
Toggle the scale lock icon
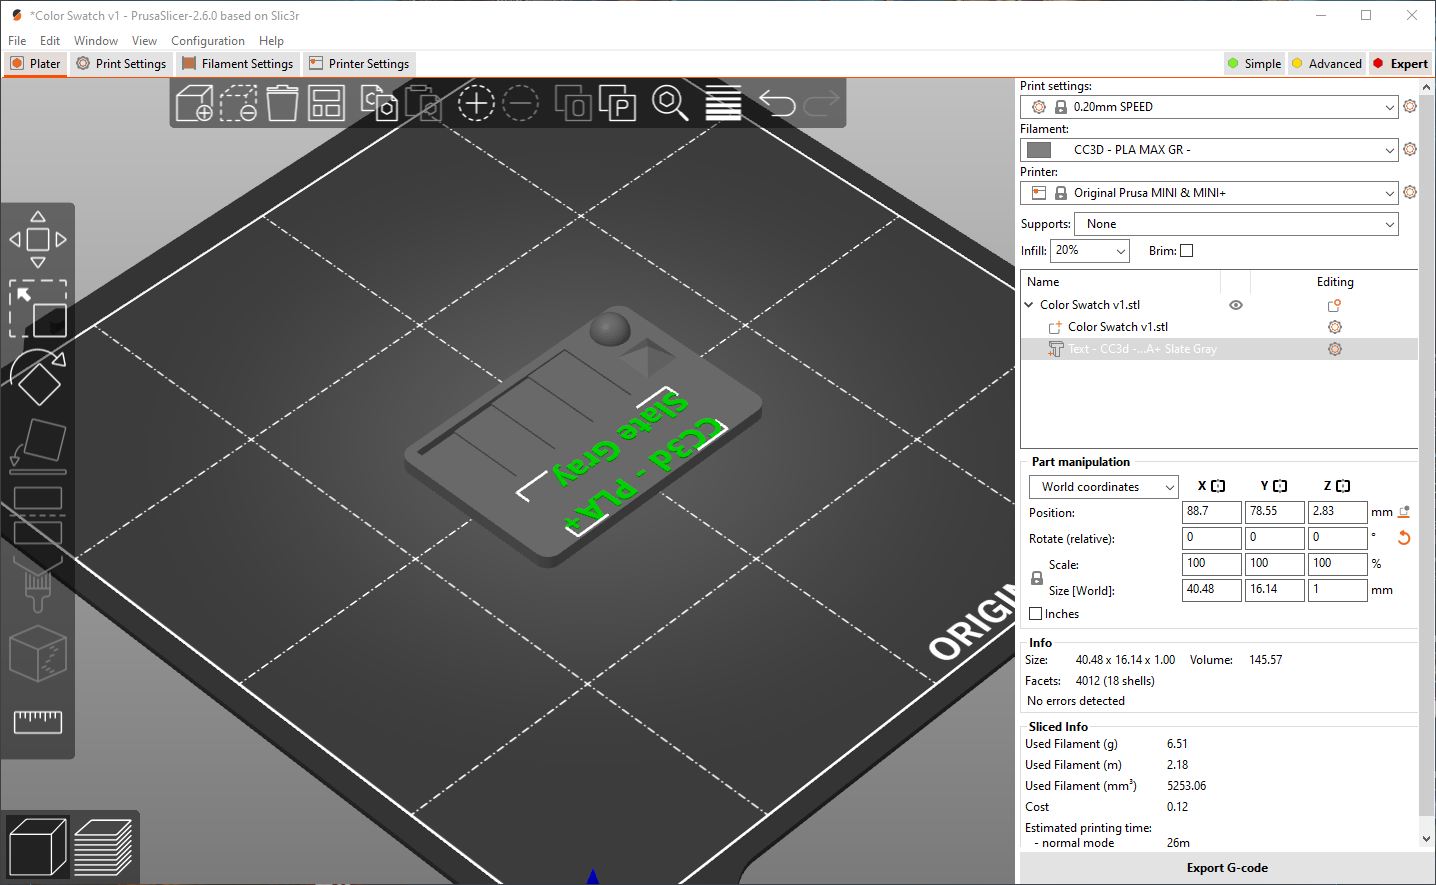click(x=1037, y=578)
